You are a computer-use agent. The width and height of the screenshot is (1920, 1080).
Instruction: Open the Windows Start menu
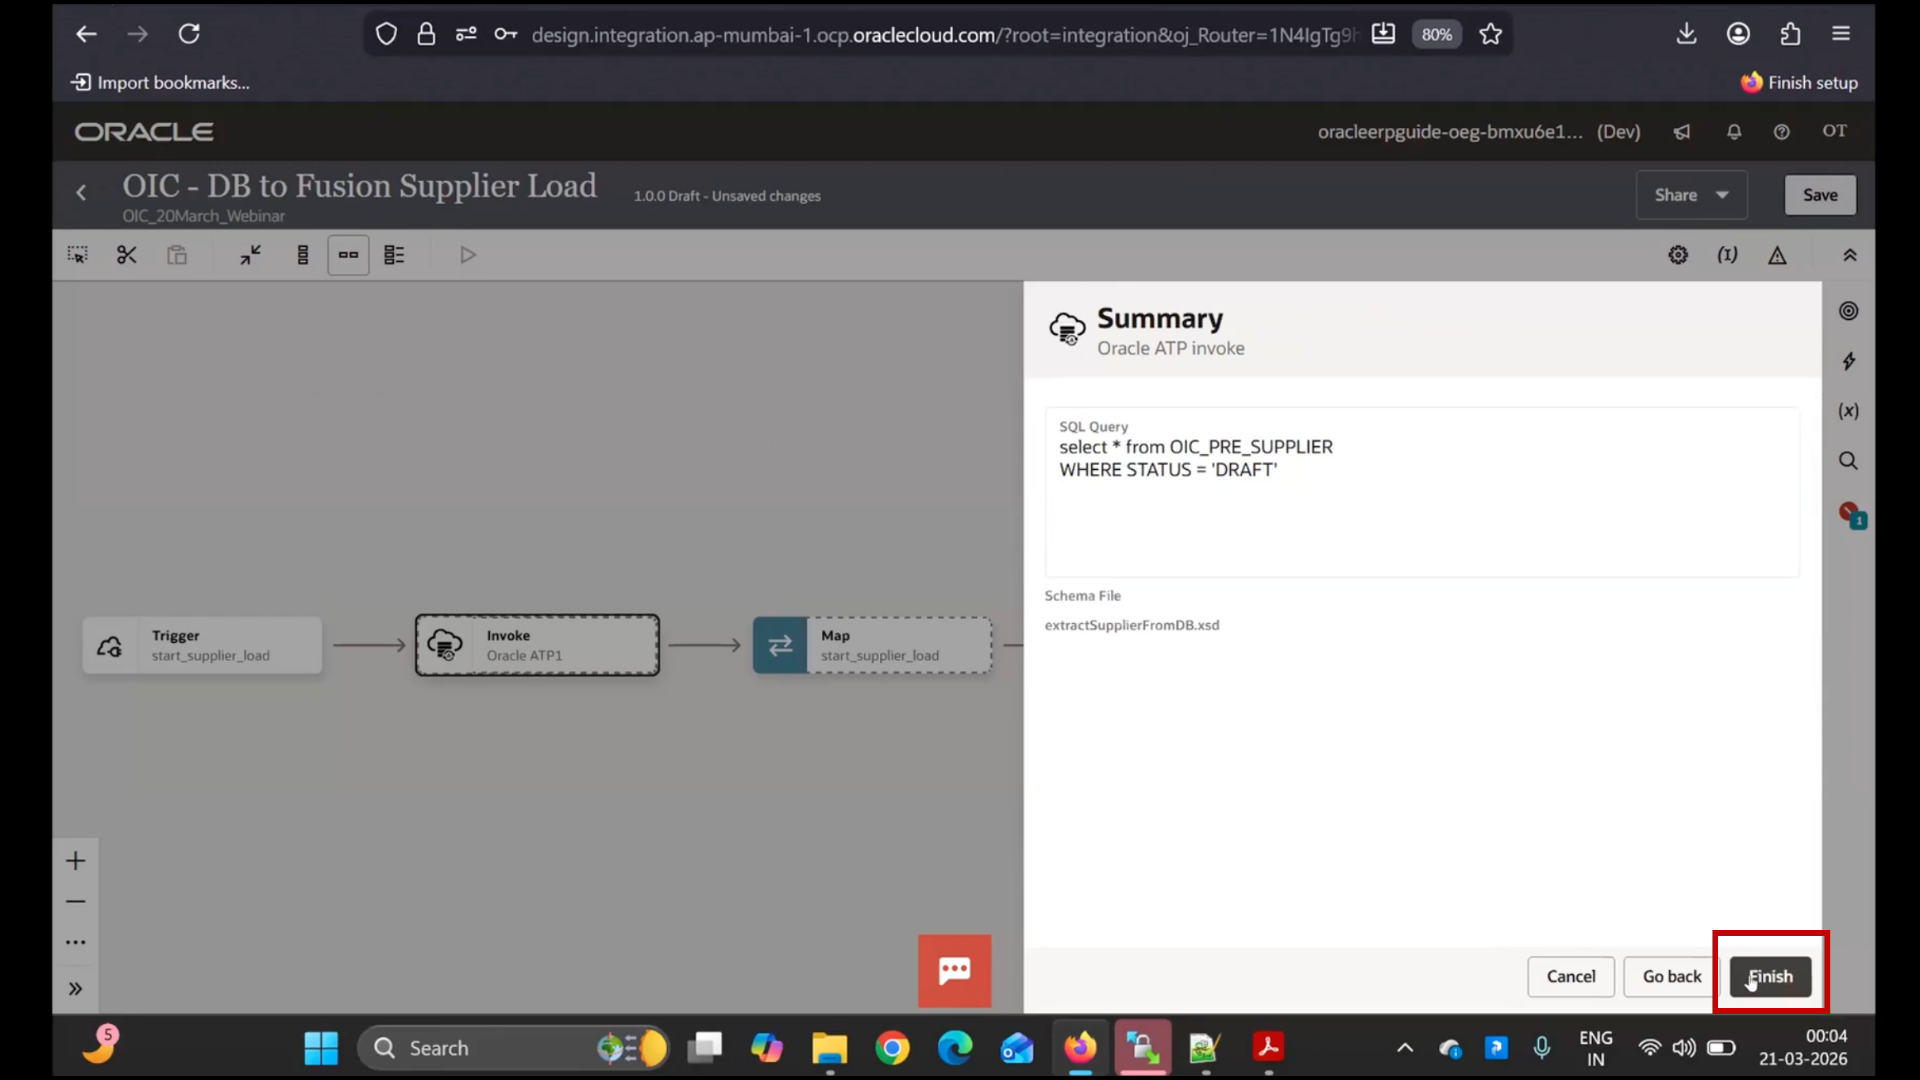tap(321, 1048)
